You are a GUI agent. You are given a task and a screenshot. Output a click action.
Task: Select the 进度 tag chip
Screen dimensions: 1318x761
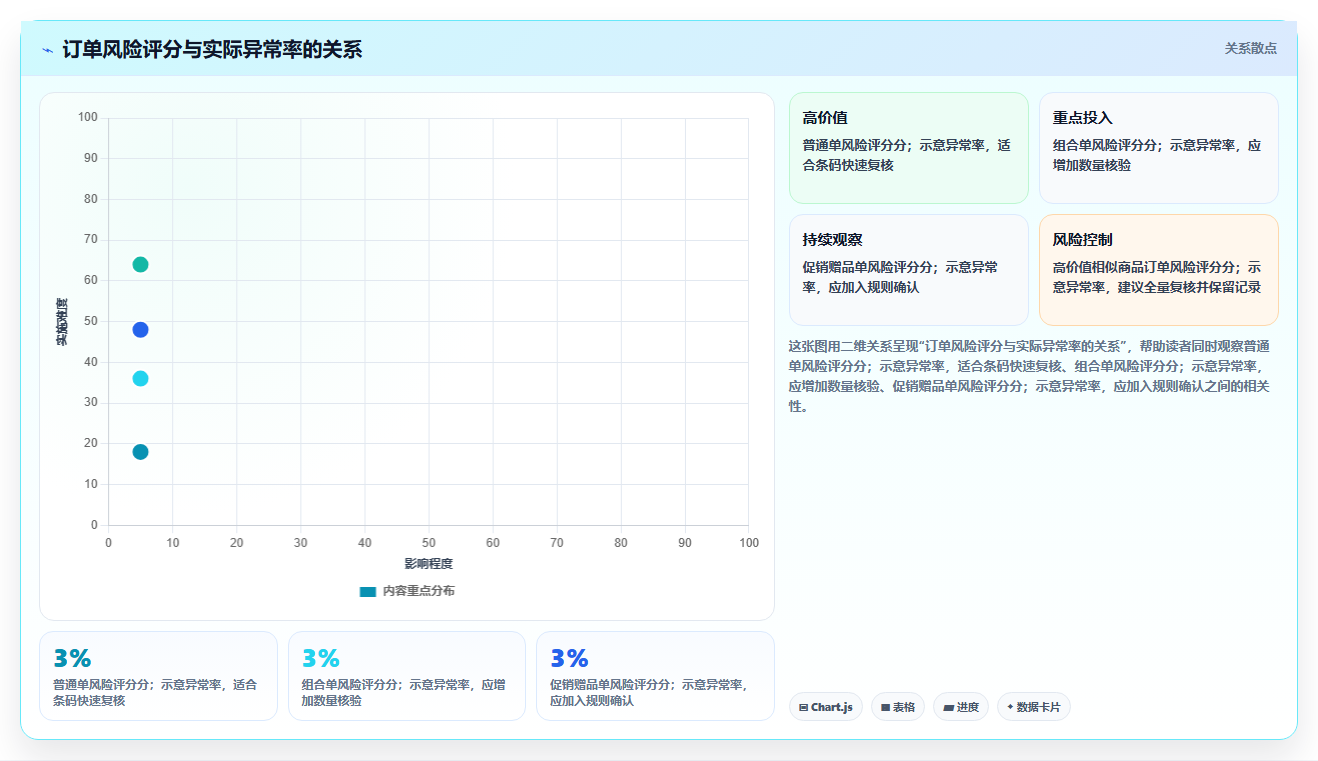coord(961,707)
